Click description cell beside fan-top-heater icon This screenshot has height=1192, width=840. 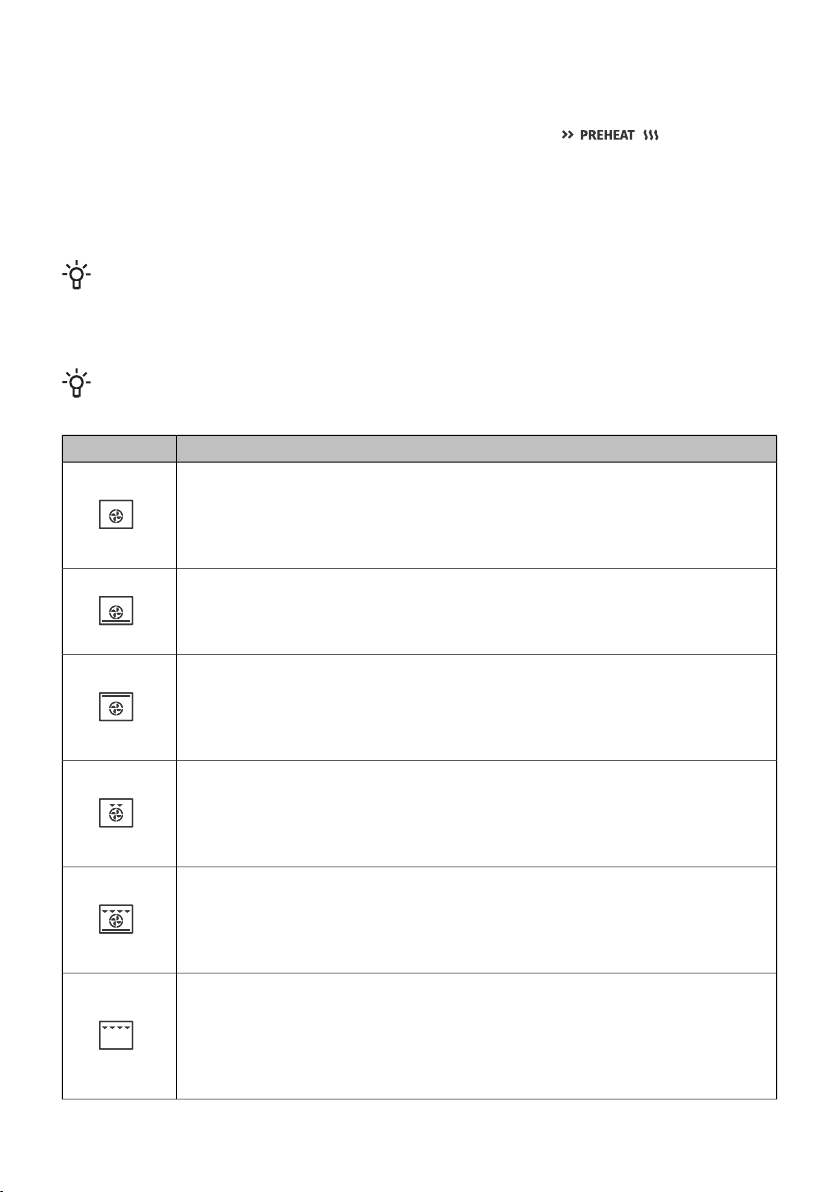pos(477,707)
